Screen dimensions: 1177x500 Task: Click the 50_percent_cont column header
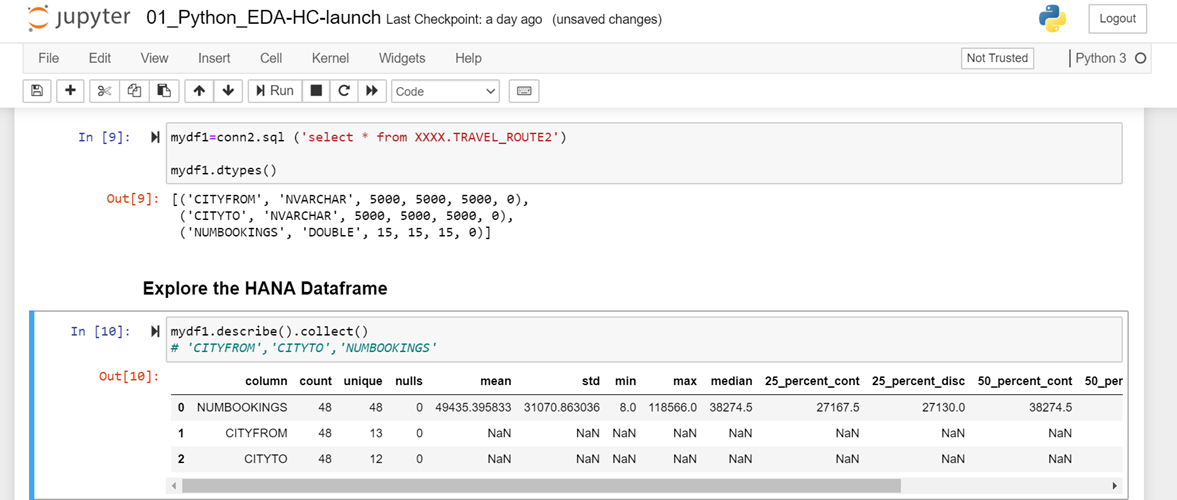(x=1025, y=381)
